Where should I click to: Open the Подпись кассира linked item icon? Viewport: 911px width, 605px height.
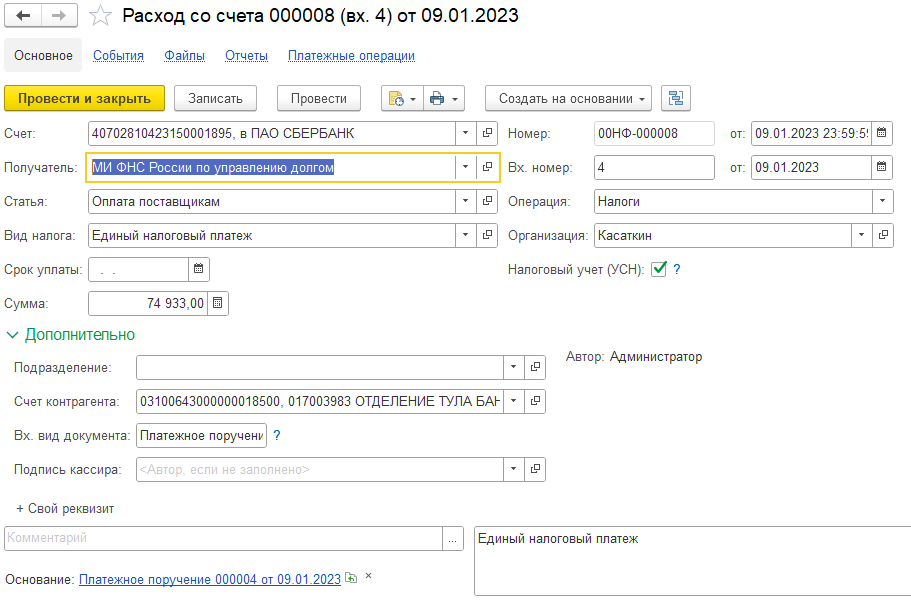click(535, 469)
